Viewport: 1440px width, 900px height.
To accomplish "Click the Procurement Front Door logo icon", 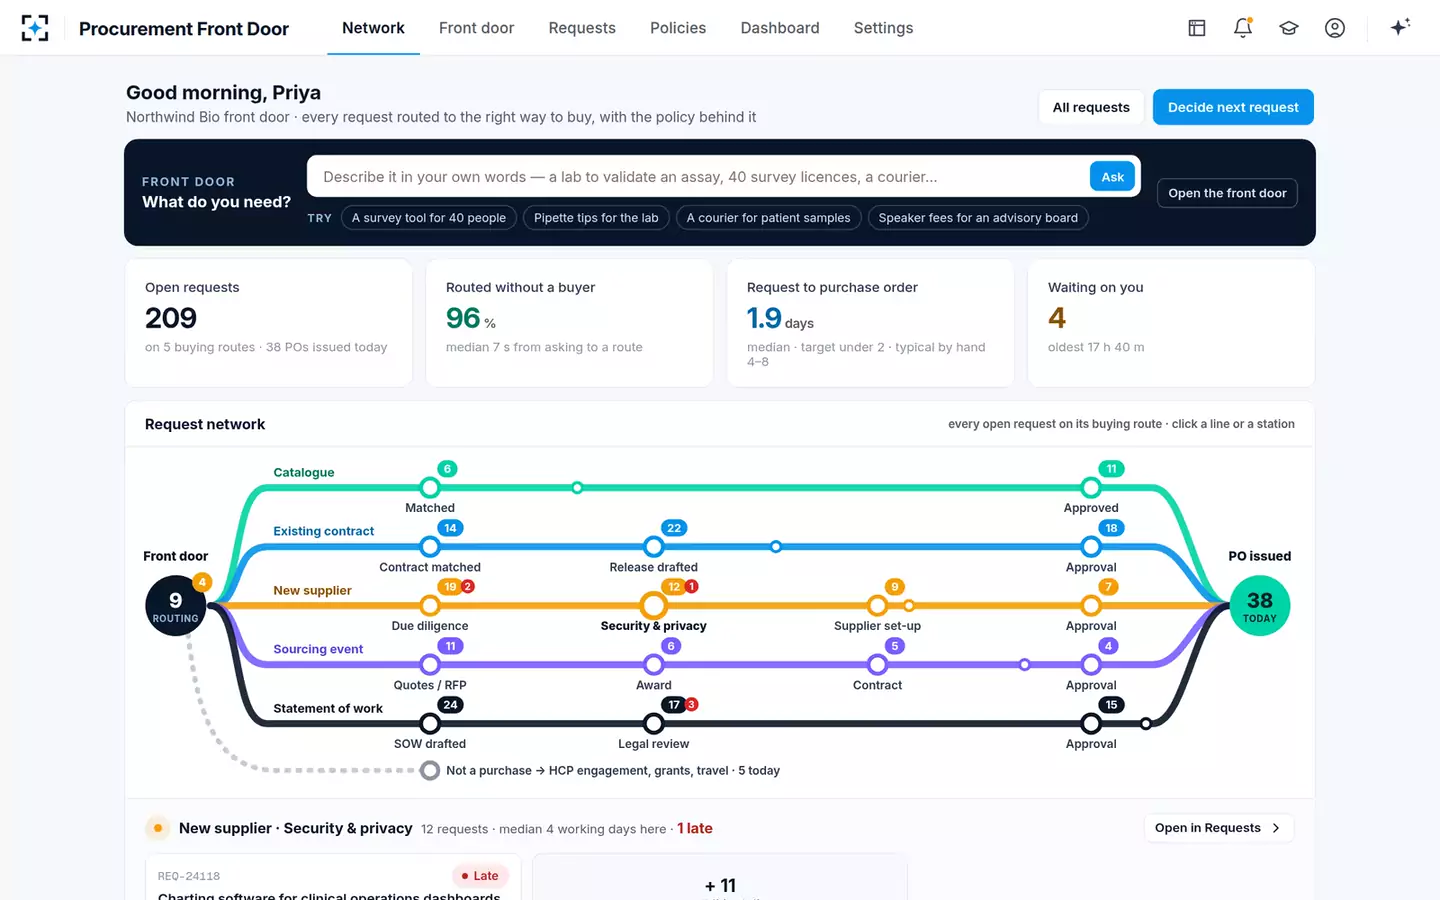I will (x=35, y=28).
